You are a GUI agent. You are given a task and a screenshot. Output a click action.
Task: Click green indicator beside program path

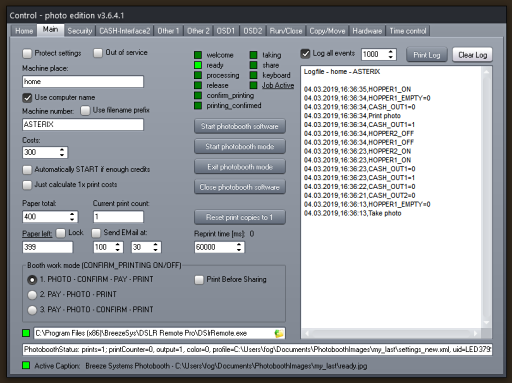(x=26, y=333)
